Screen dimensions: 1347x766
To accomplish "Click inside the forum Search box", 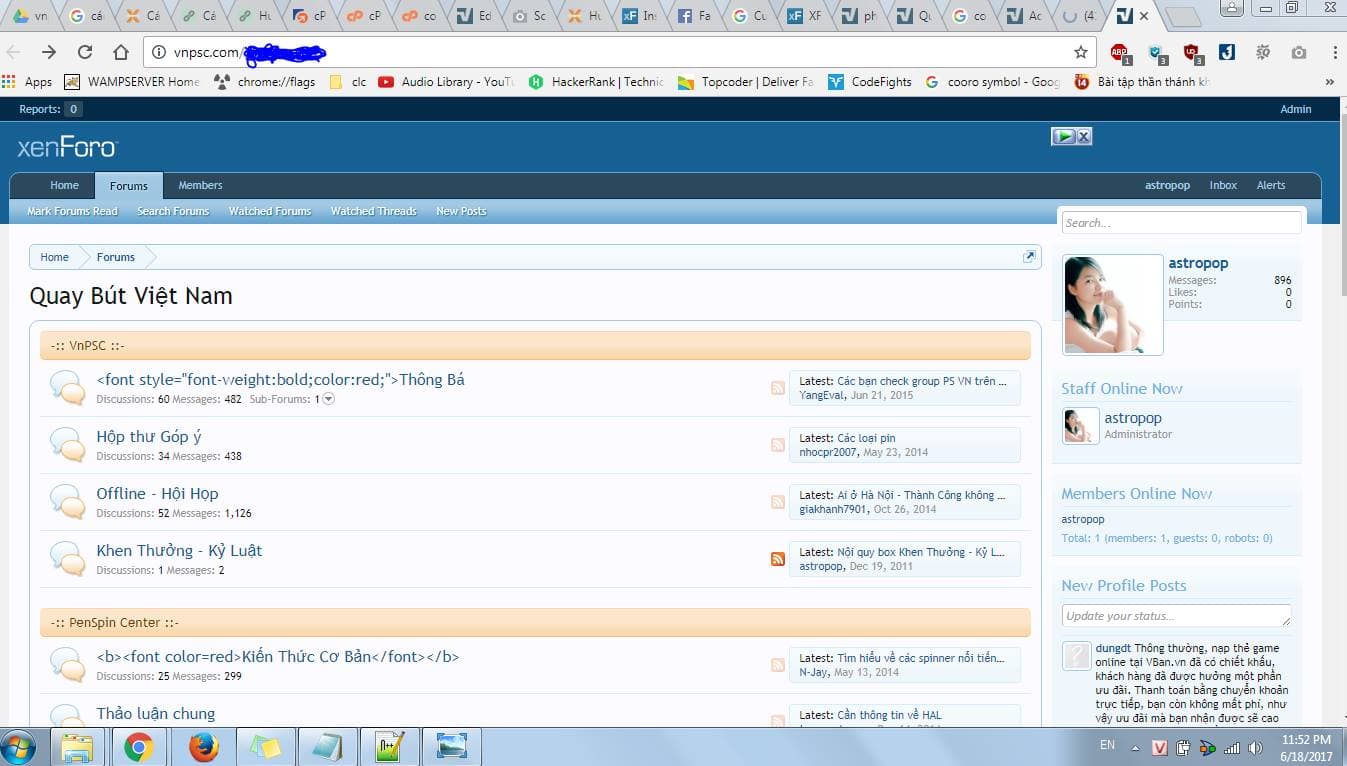I will (x=1180, y=222).
